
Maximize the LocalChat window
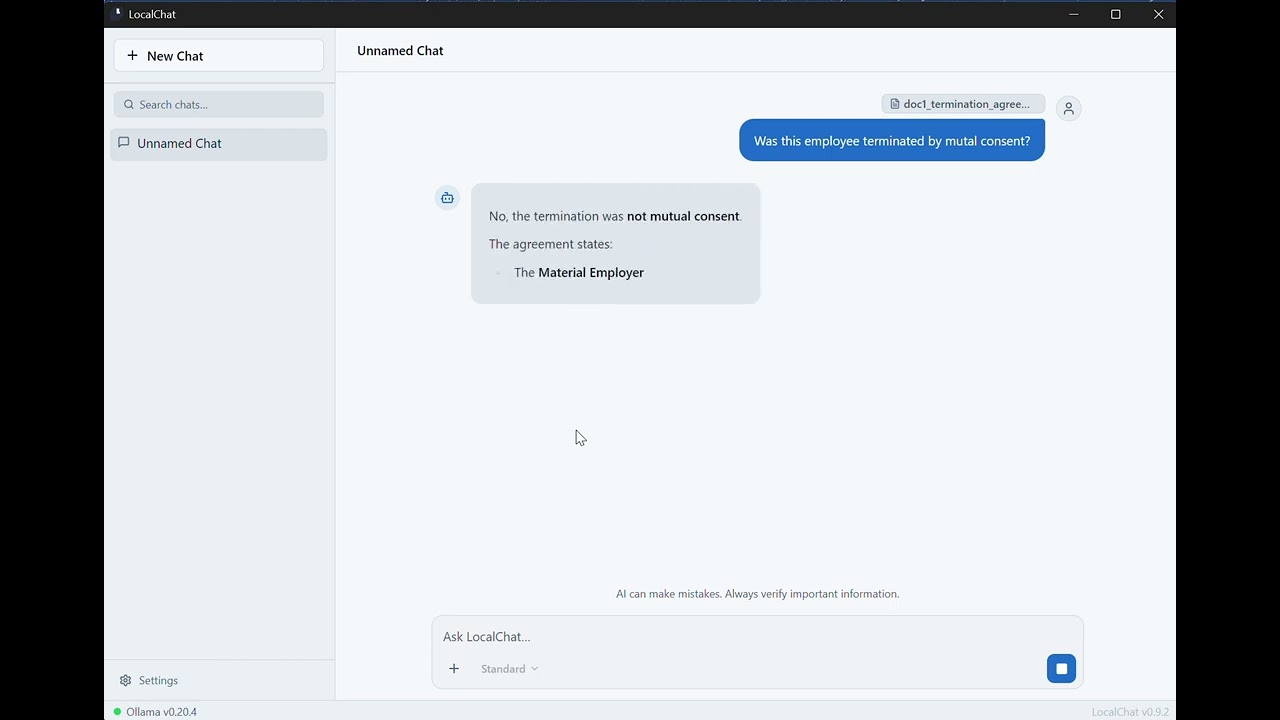[x=1116, y=14]
